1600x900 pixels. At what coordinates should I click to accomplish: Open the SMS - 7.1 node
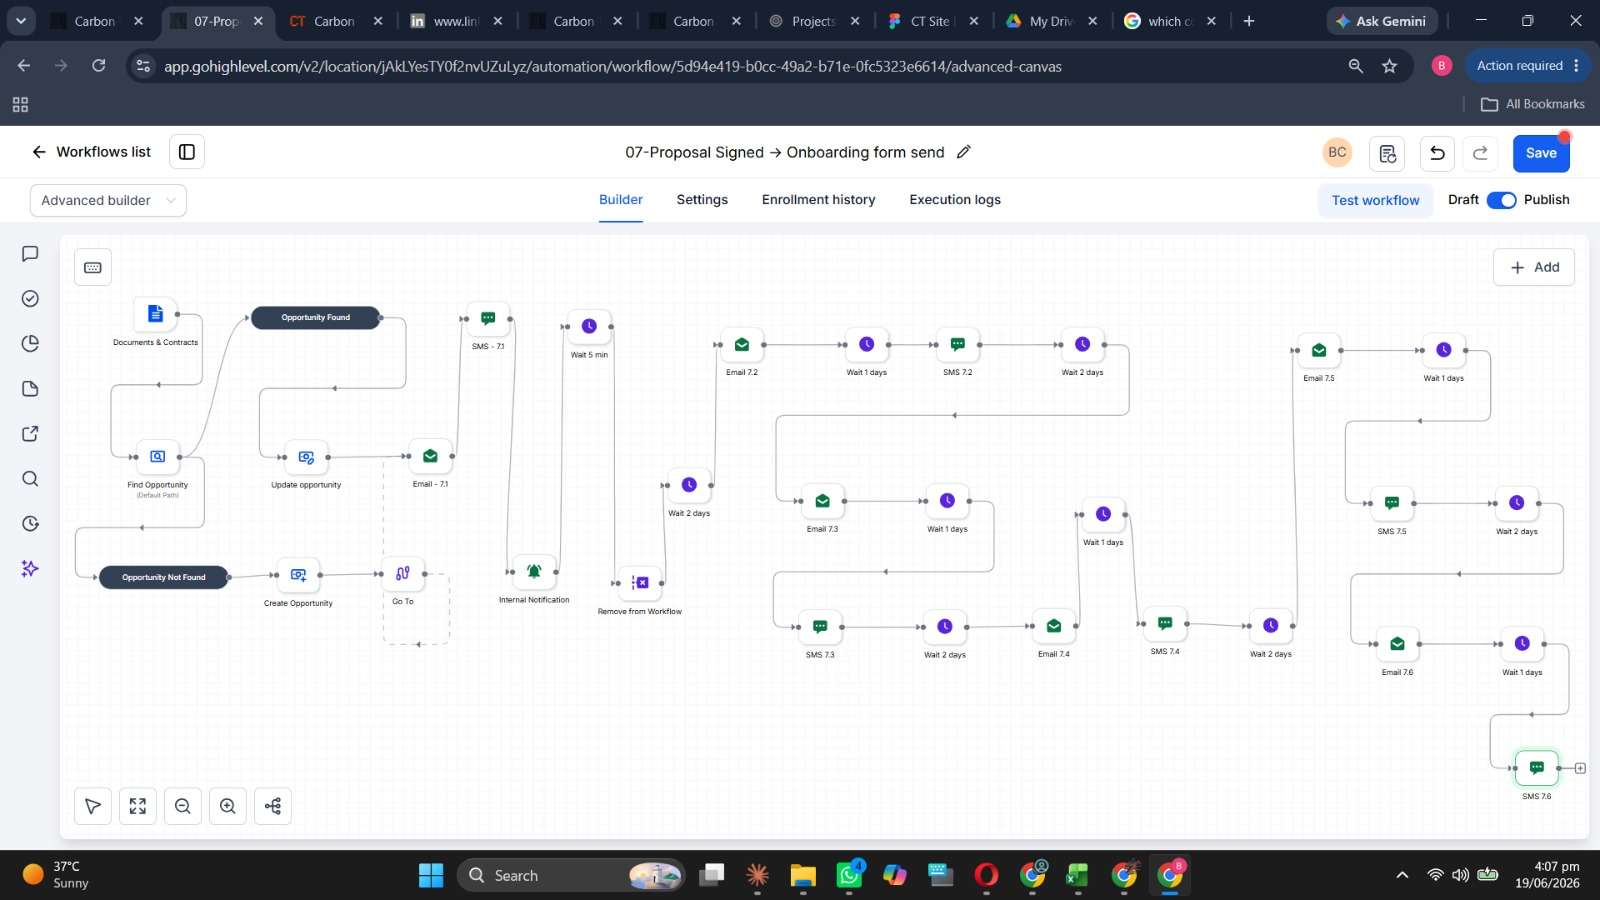(x=488, y=320)
